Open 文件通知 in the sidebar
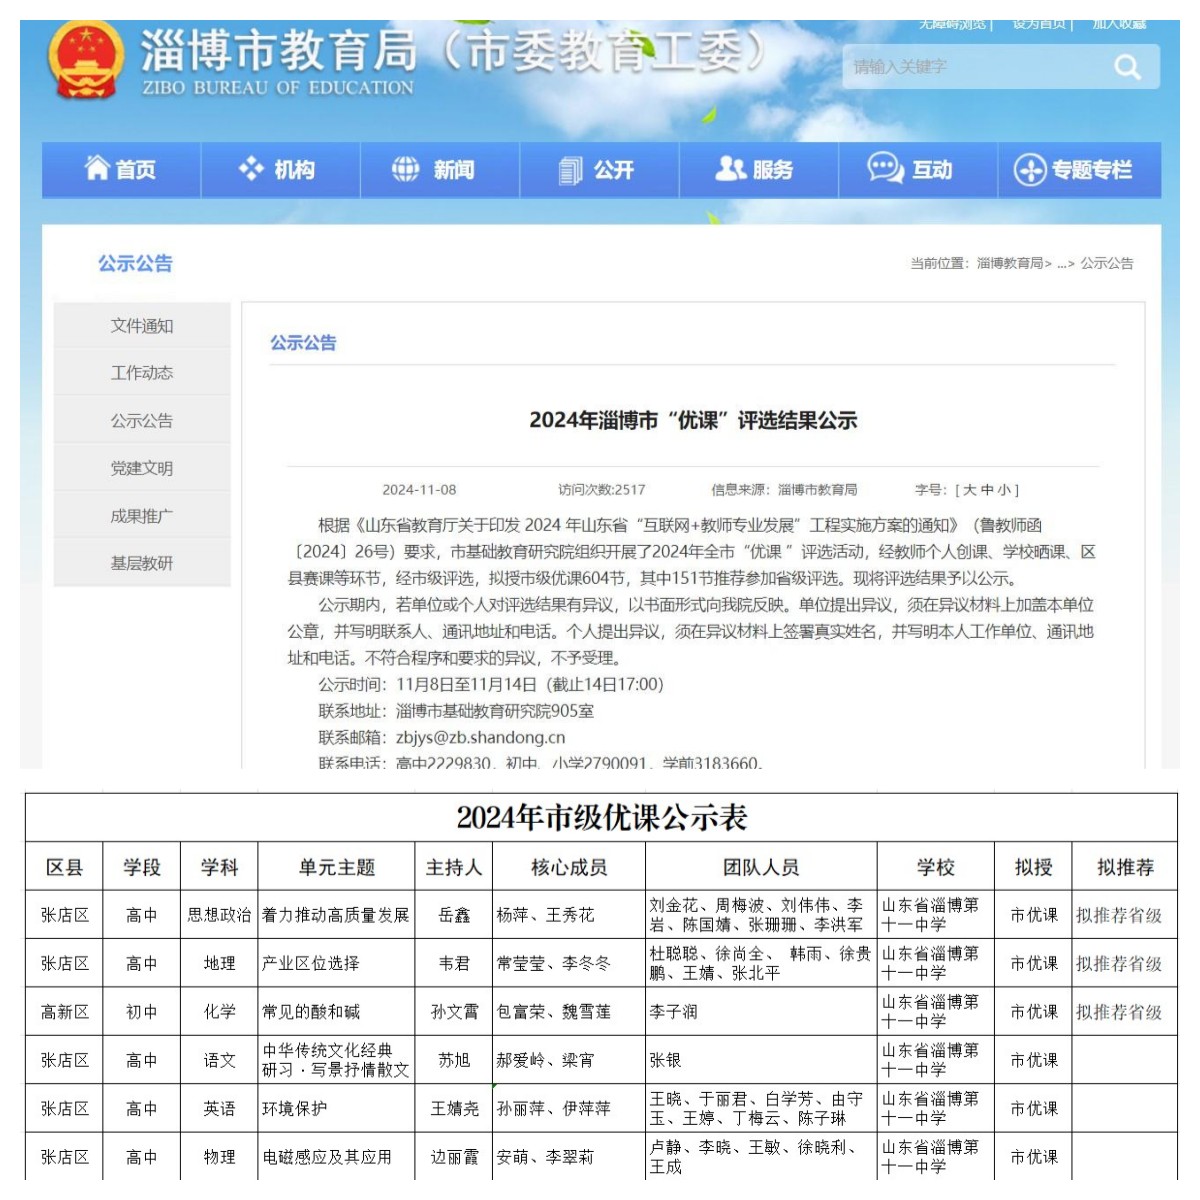This screenshot has width=1200, height=1200. [x=142, y=326]
